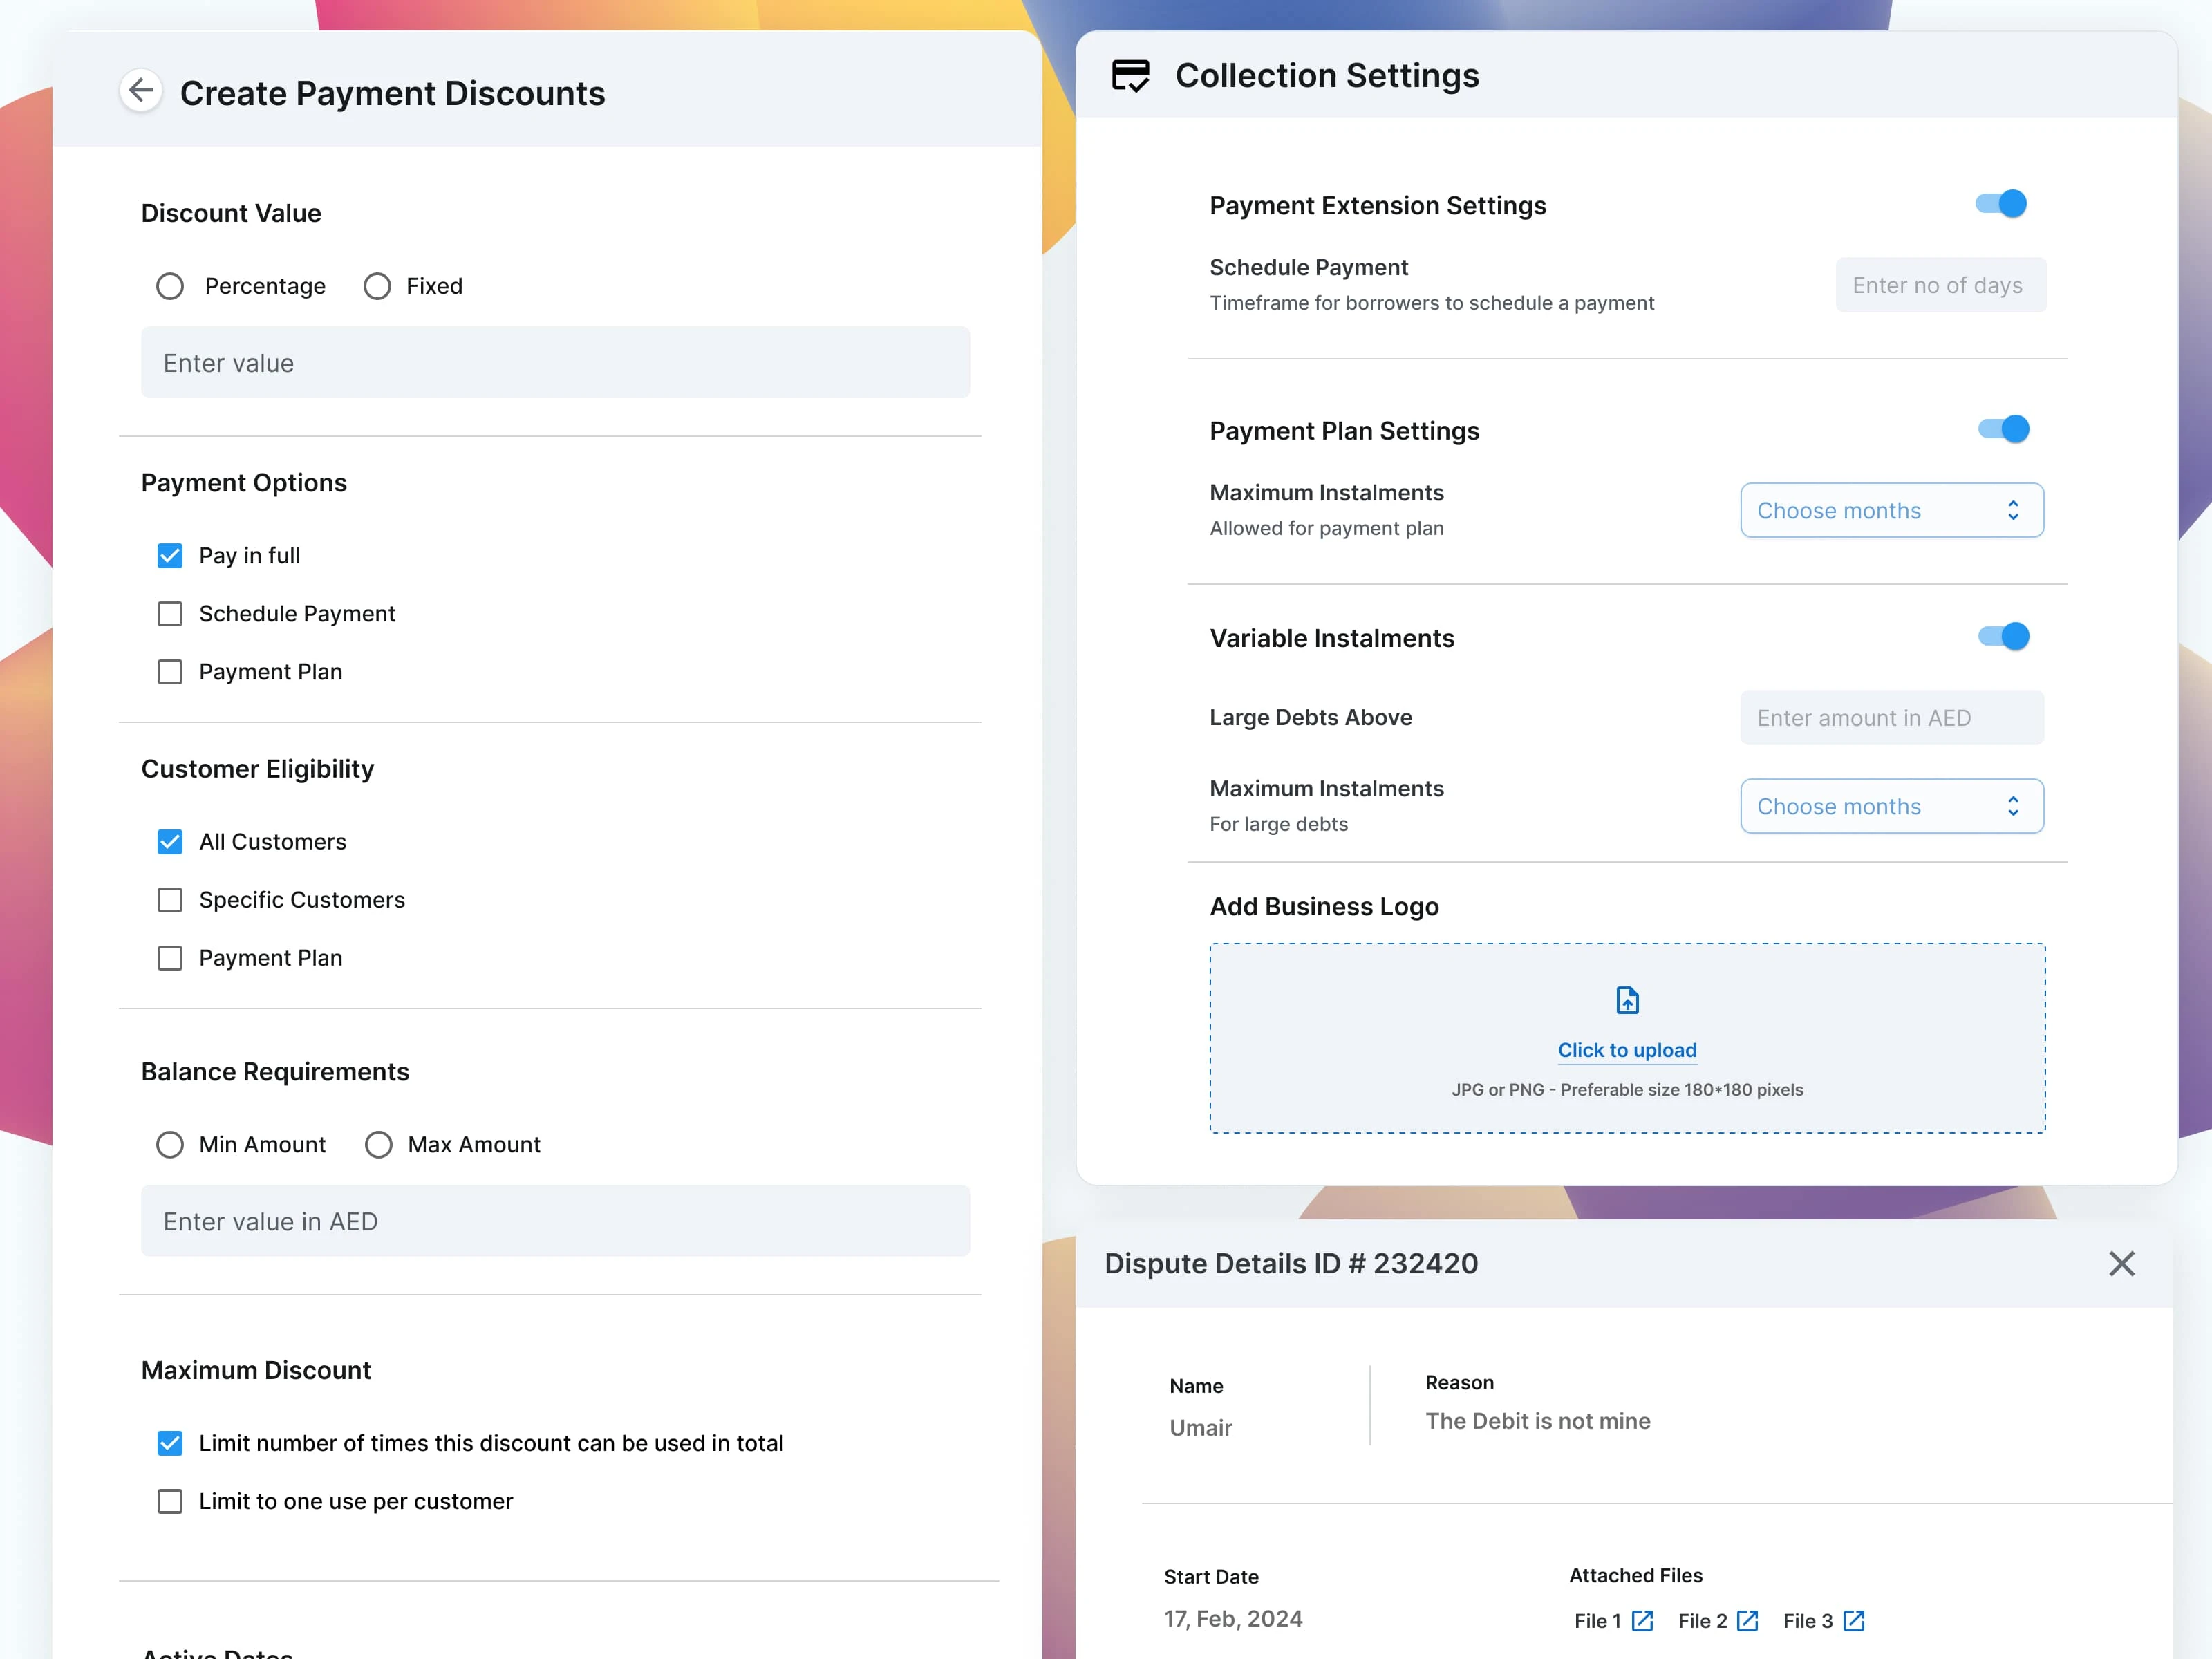Select the Percentage discount option
Viewport: 2212px width, 1659px height.
170,286
